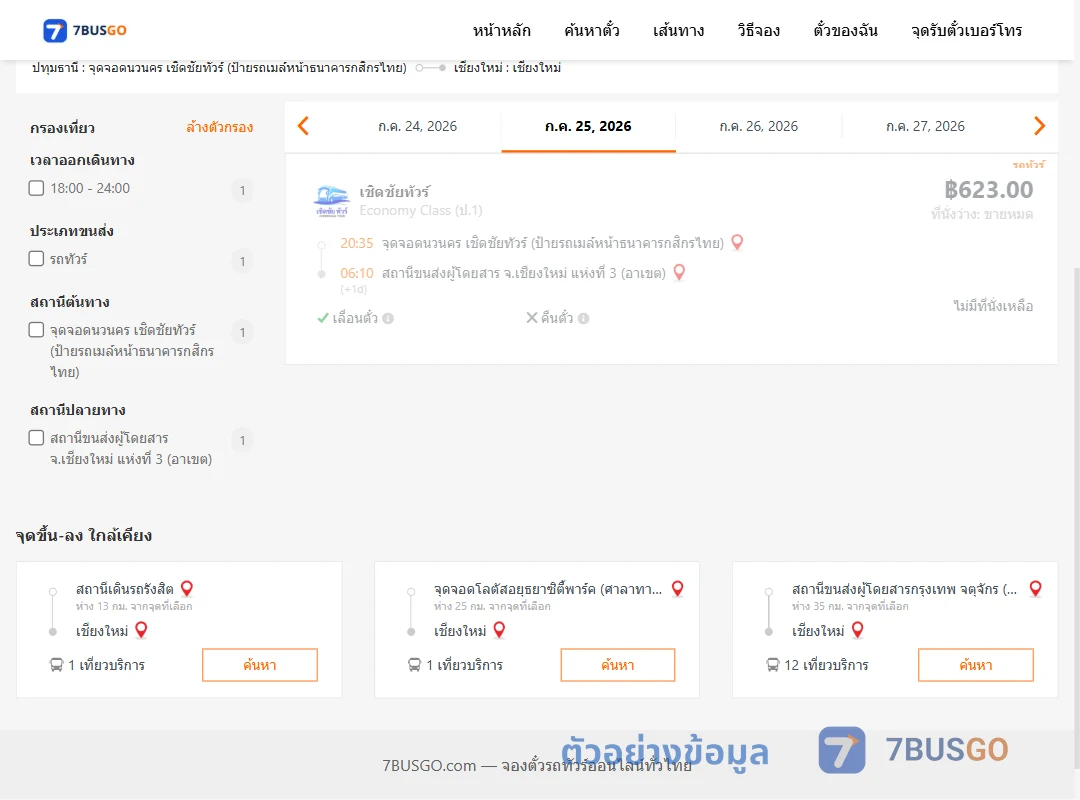
Task: Click Economy Class (ป.1) label
Action: tap(421, 210)
